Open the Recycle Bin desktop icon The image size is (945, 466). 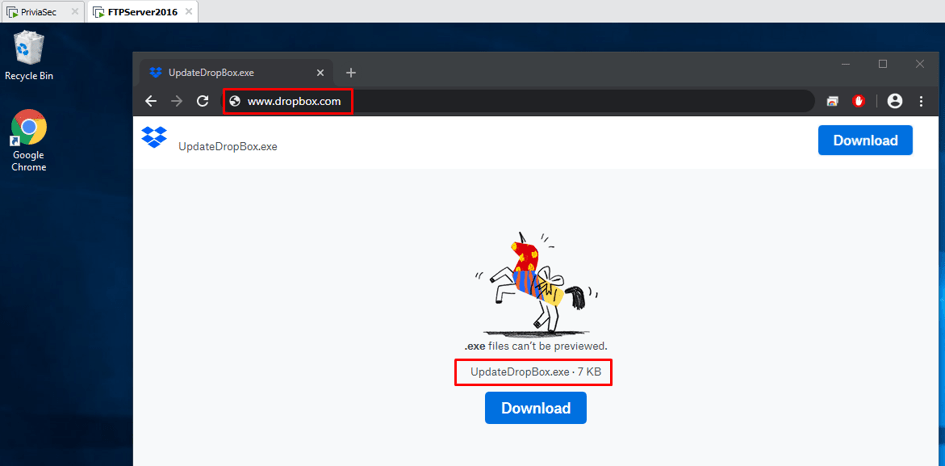point(28,55)
